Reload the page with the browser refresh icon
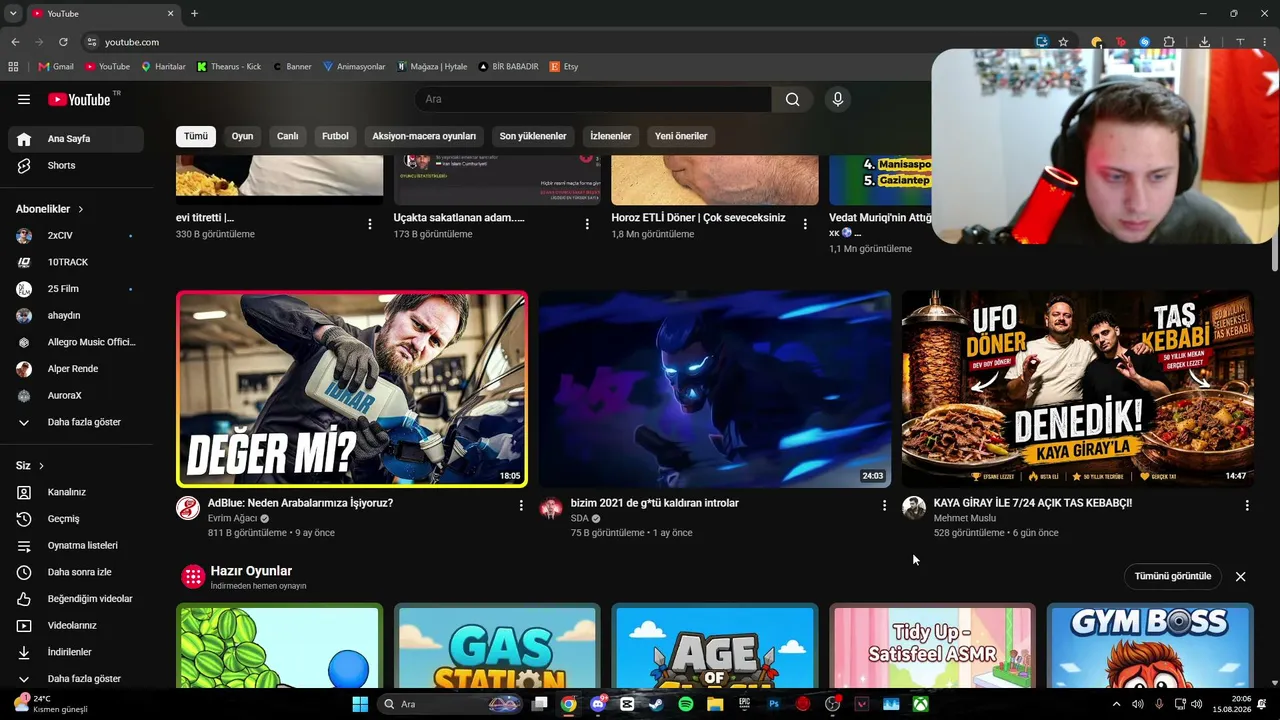Viewport: 1280px width, 720px height. coord(63,42)
